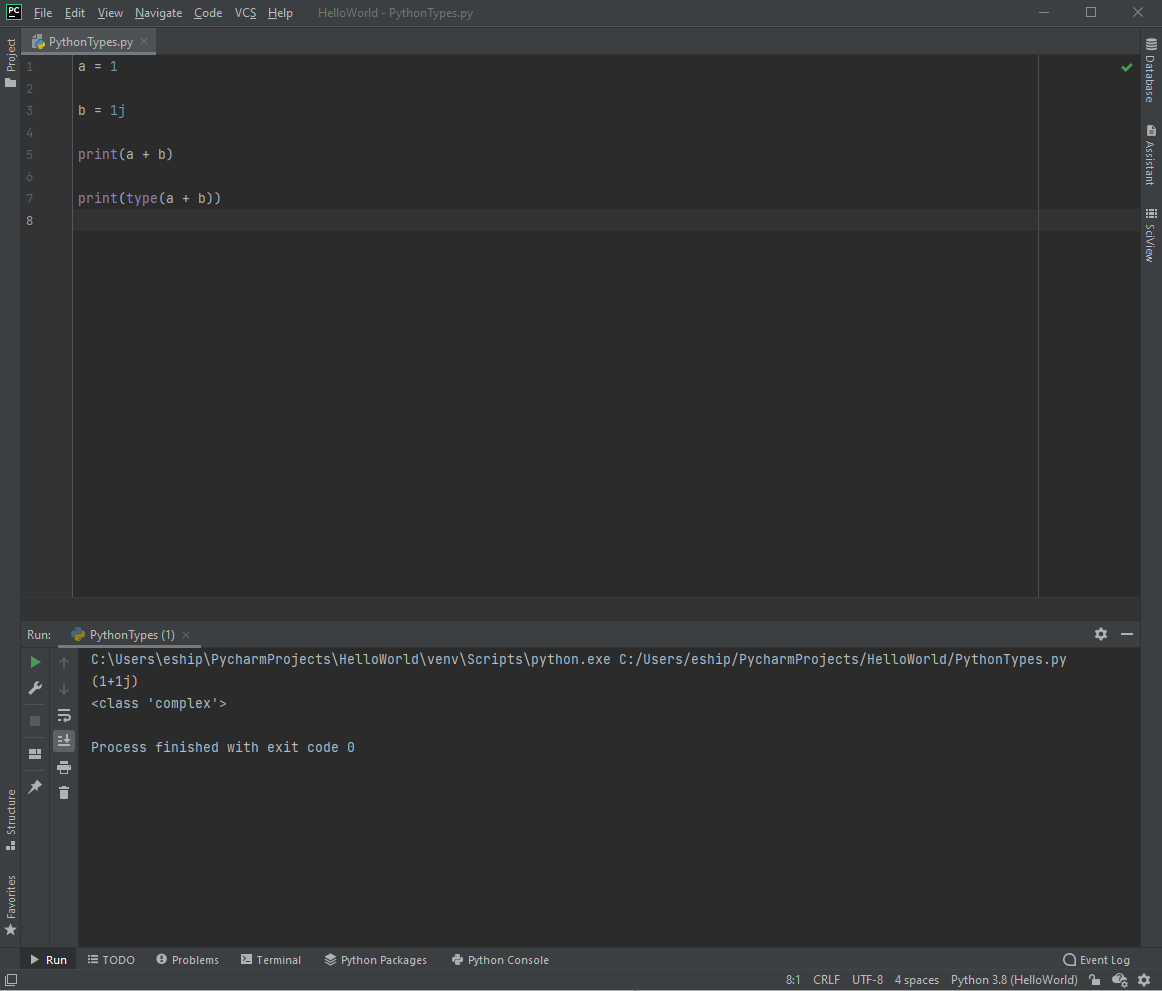1162x991 pixels.
Task: Click the read-only lock icon in status bar
Action: pos(1095,980)
